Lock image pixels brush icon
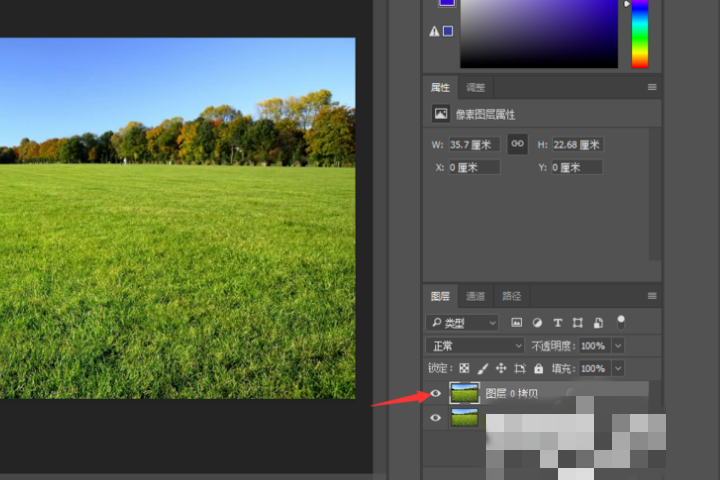This screenshot has height=480, width=720. tap(483, 368)
